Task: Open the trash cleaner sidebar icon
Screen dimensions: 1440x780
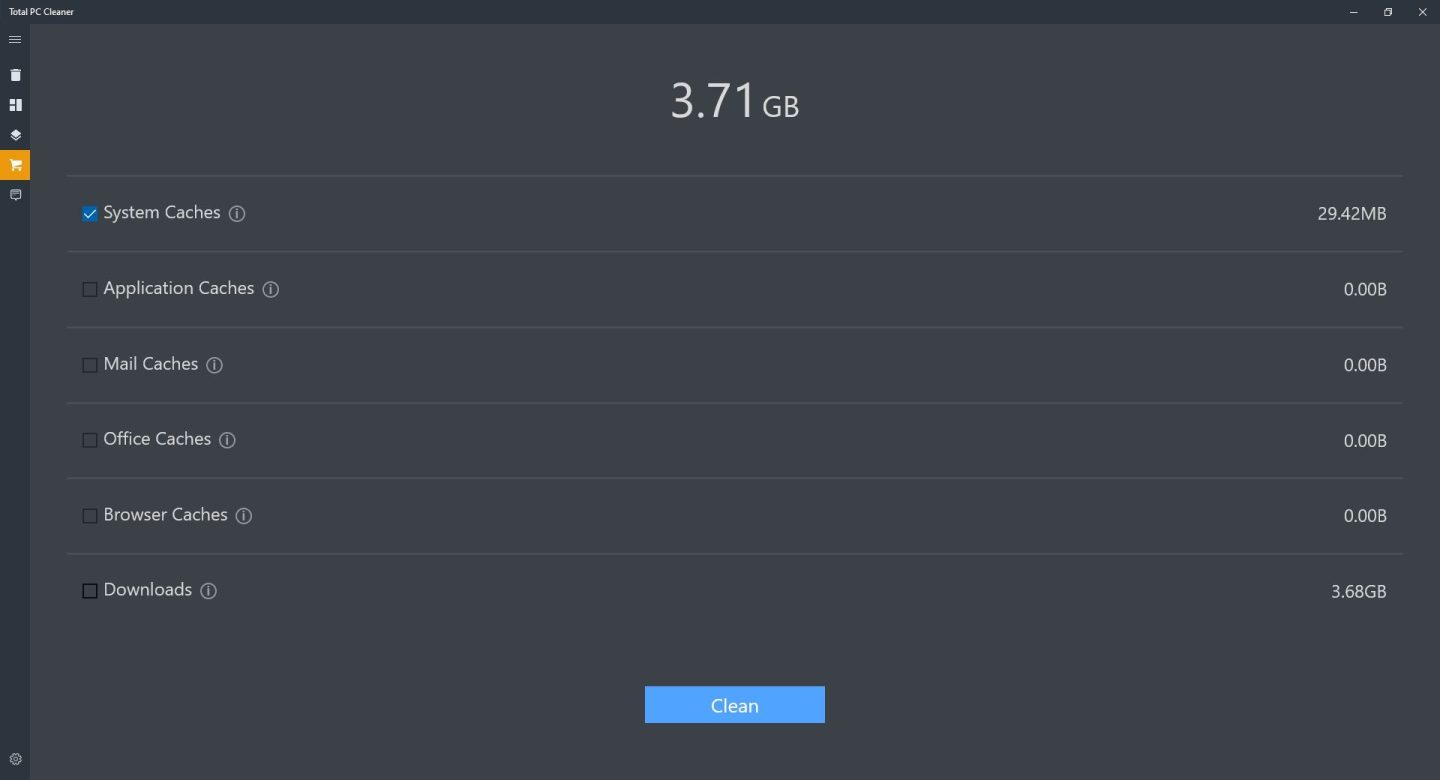Action: [x=15, y=75]
